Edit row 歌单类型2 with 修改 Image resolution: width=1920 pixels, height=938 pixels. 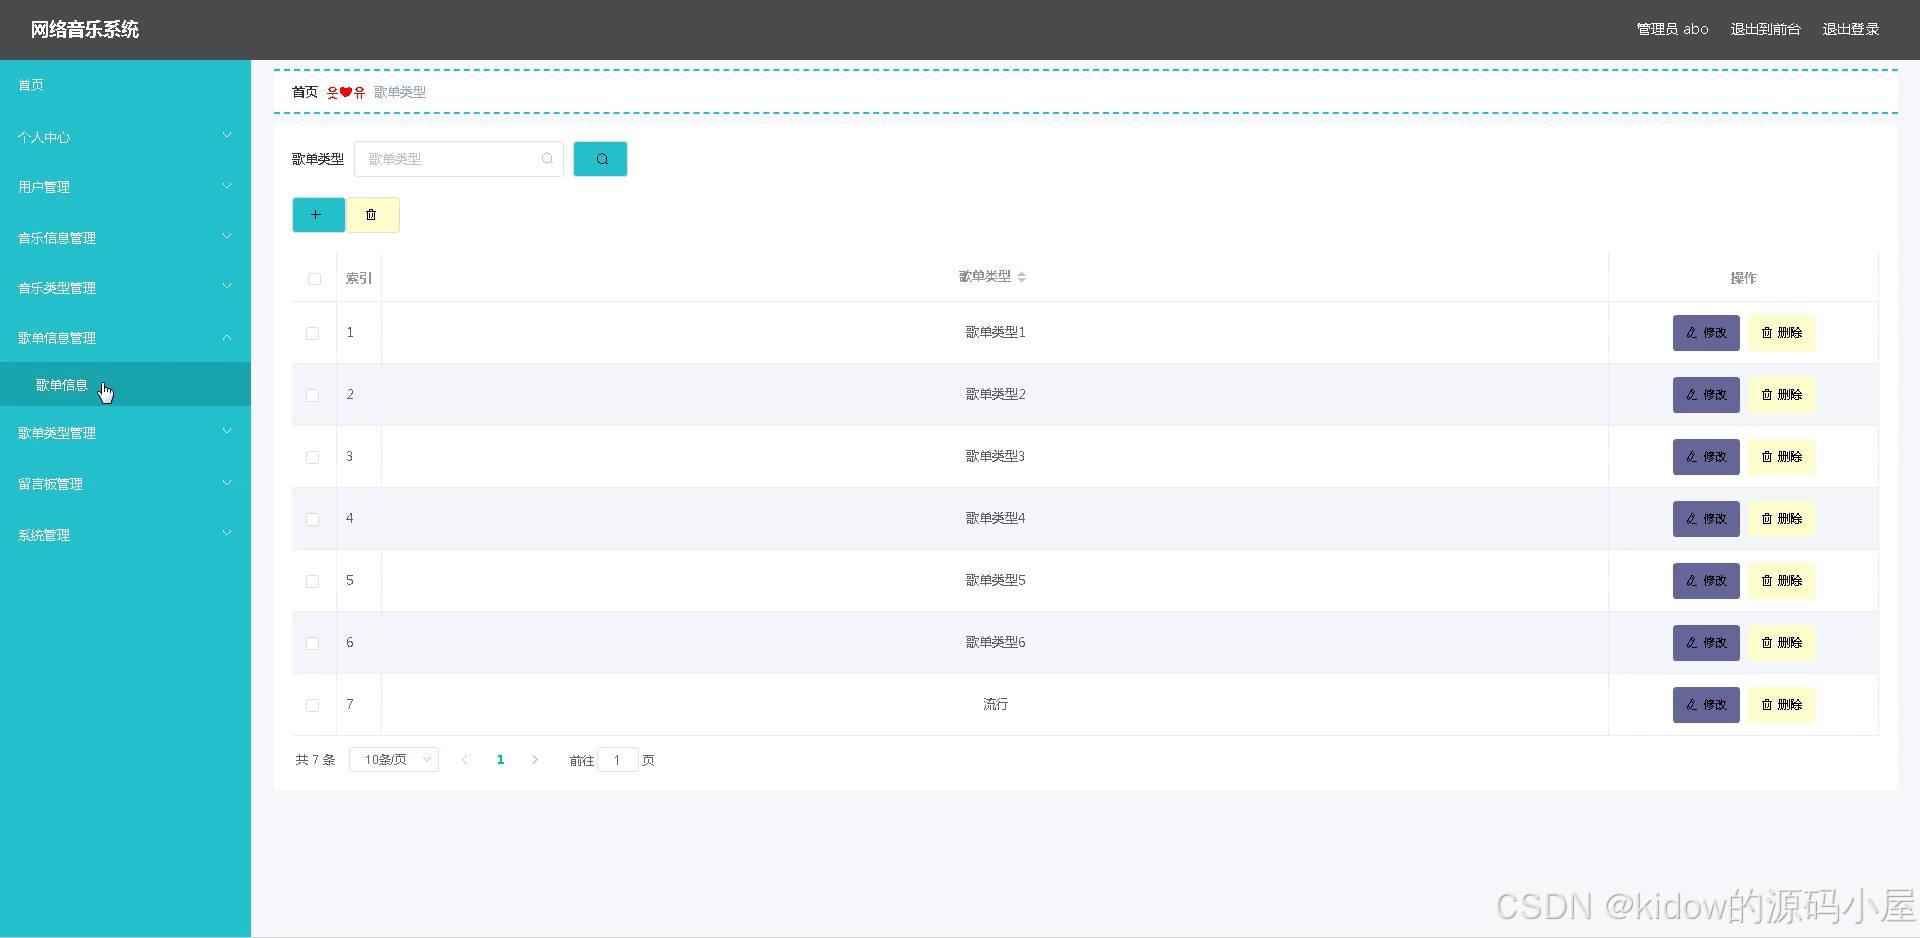point(1706,395)
